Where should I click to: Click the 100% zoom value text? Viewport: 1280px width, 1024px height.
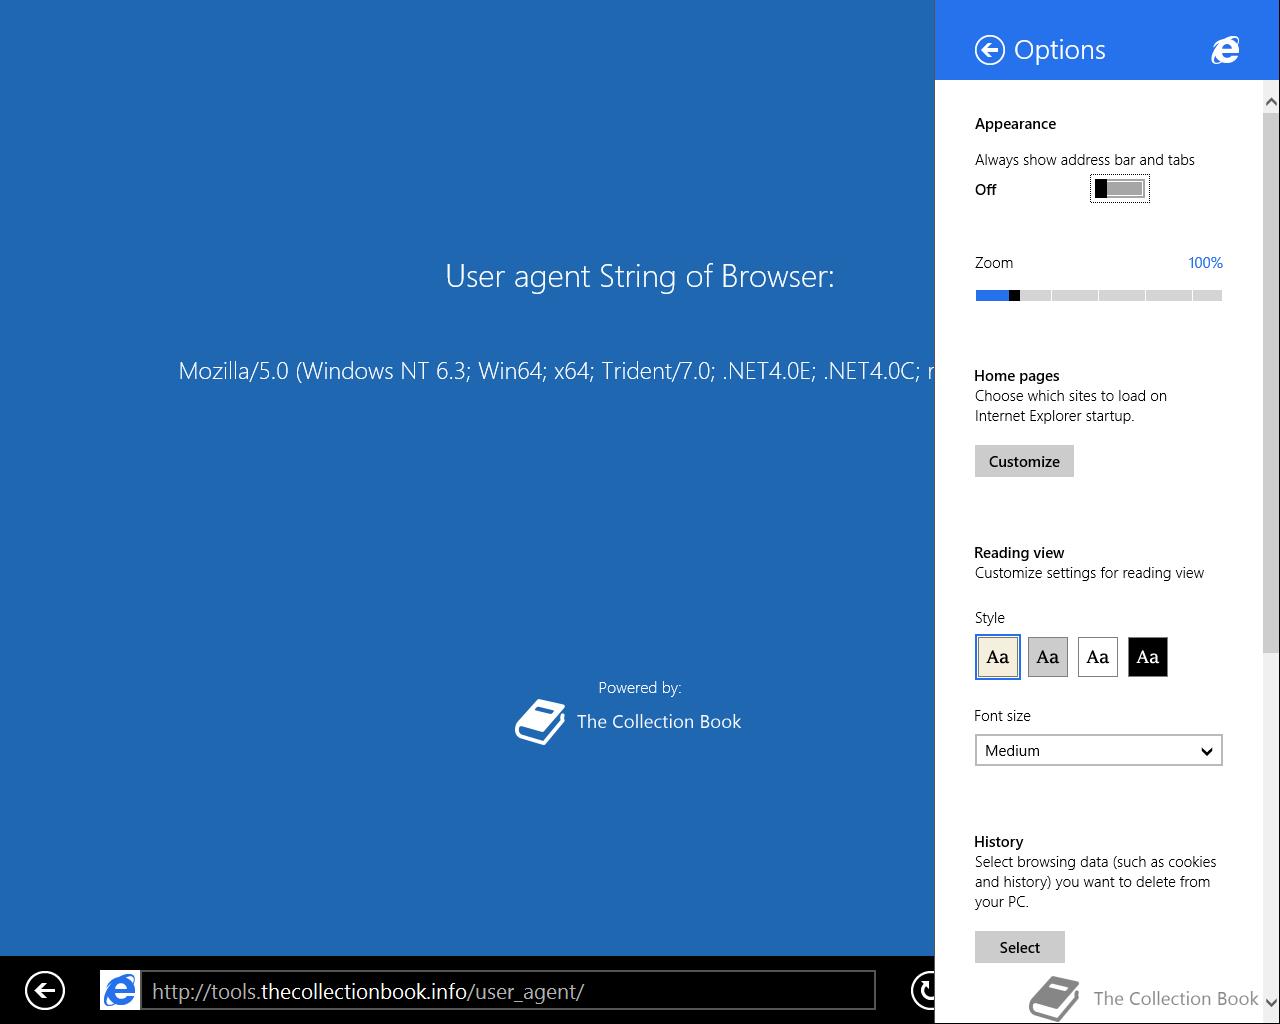point(1205,263)
